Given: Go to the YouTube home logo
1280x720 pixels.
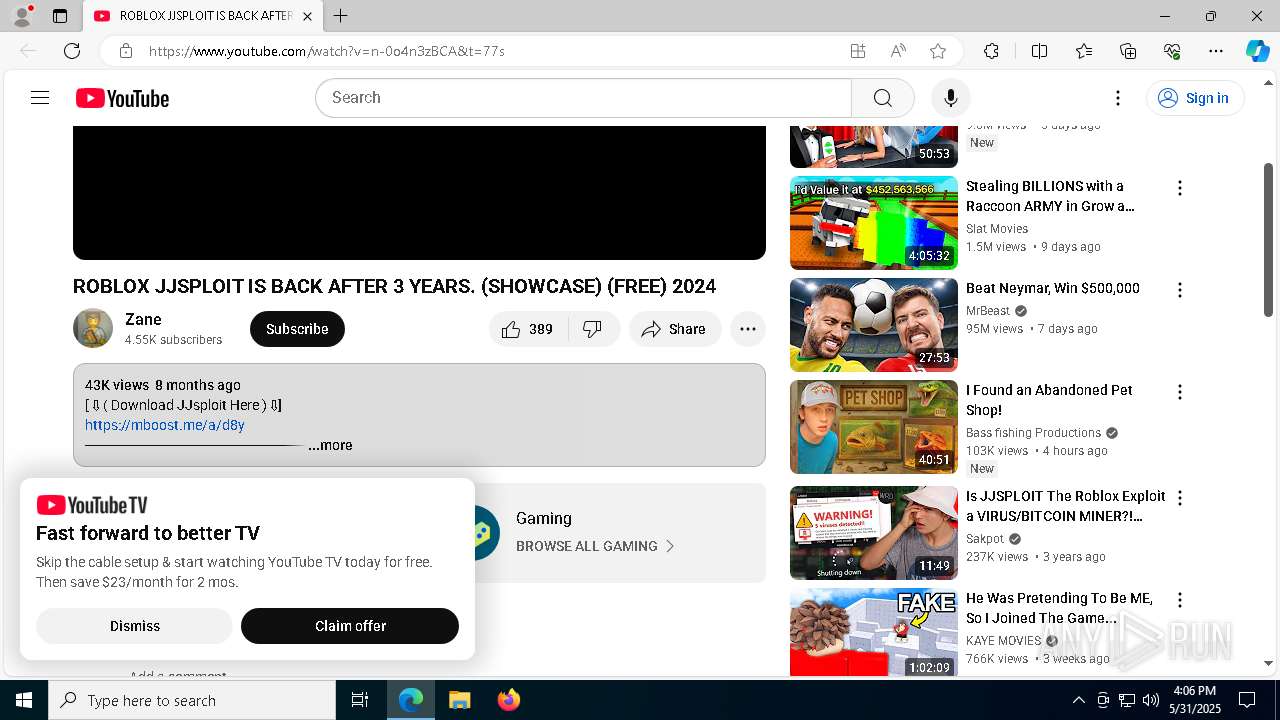Looking at the screenshot, I should [x=122, y=98].
